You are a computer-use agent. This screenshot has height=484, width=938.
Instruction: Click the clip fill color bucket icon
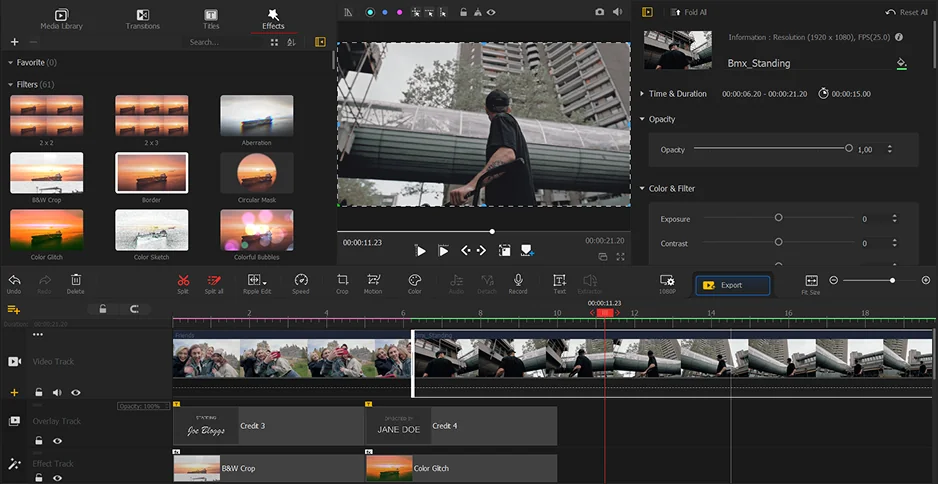(902, 63)
